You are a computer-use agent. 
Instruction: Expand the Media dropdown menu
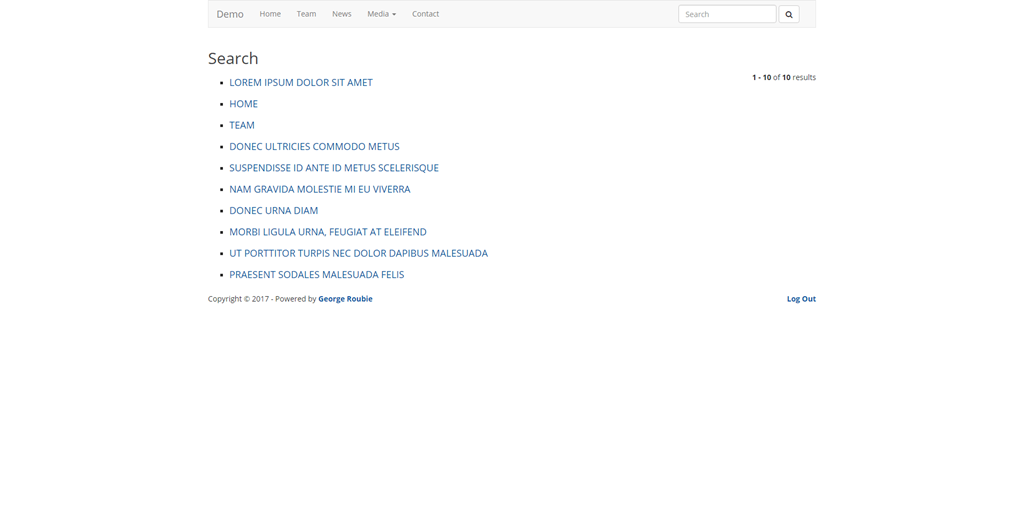pyautogui.click(x=381, y=14)
